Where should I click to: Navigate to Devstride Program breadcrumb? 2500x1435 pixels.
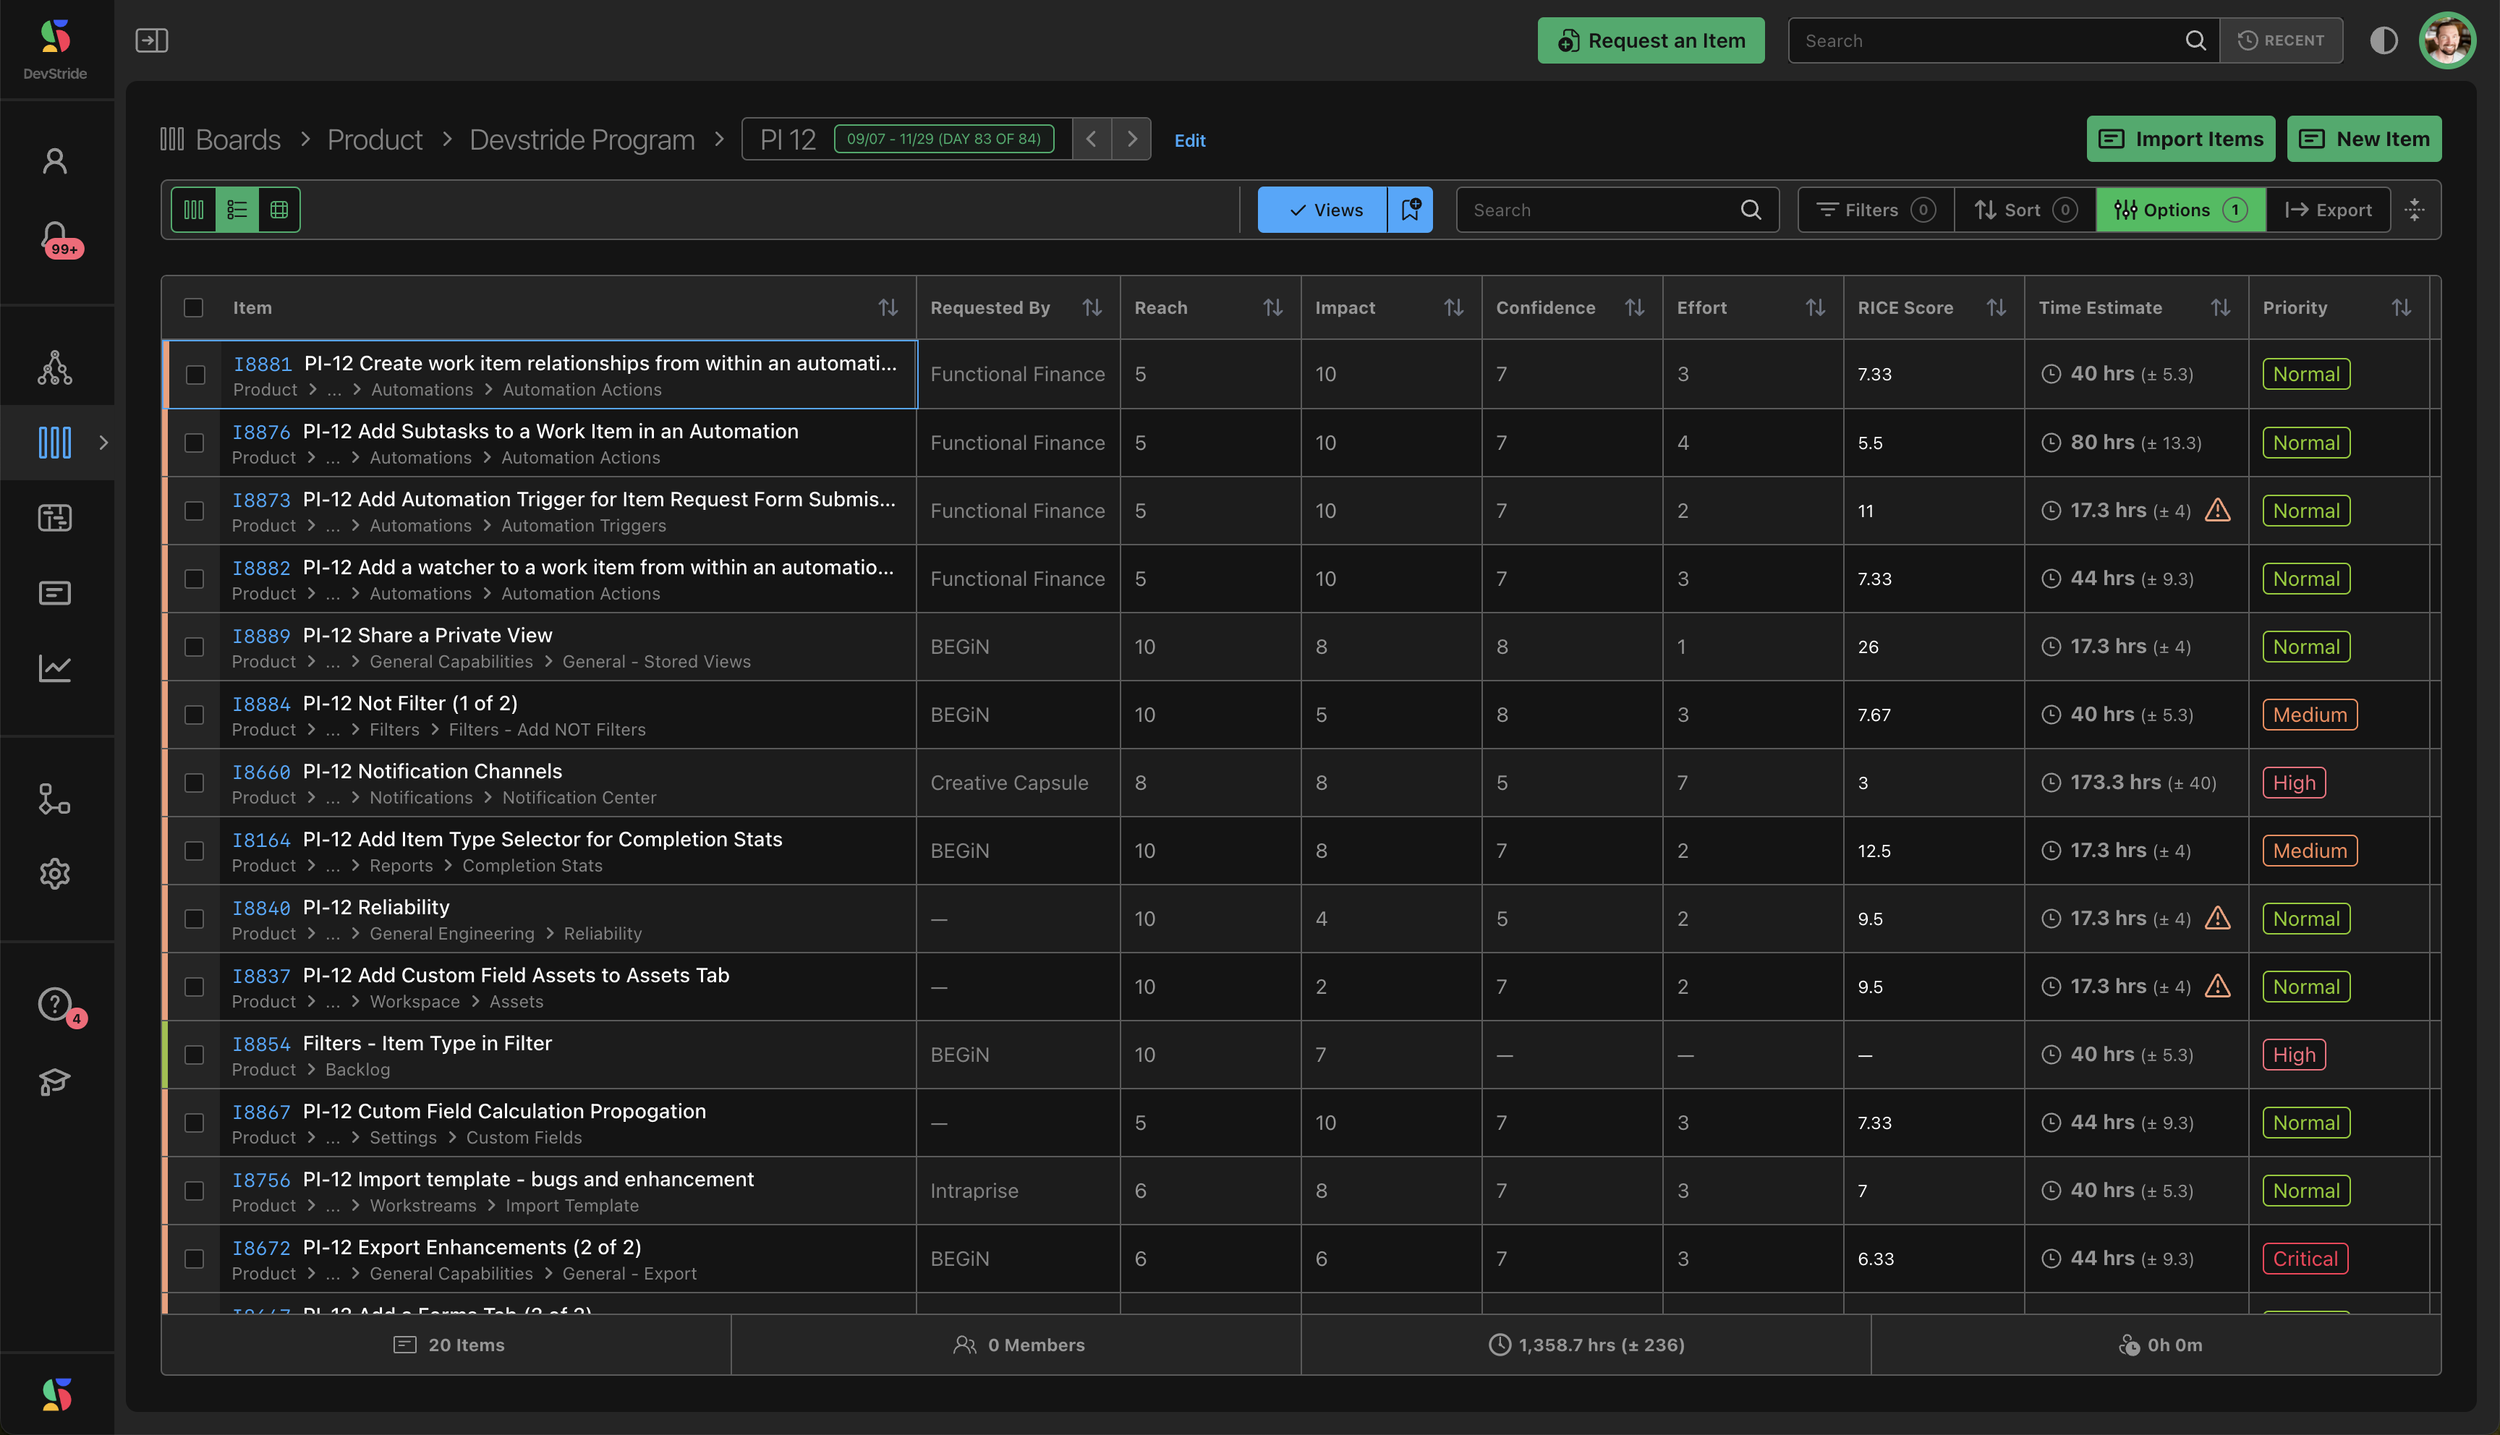point(582,139)
